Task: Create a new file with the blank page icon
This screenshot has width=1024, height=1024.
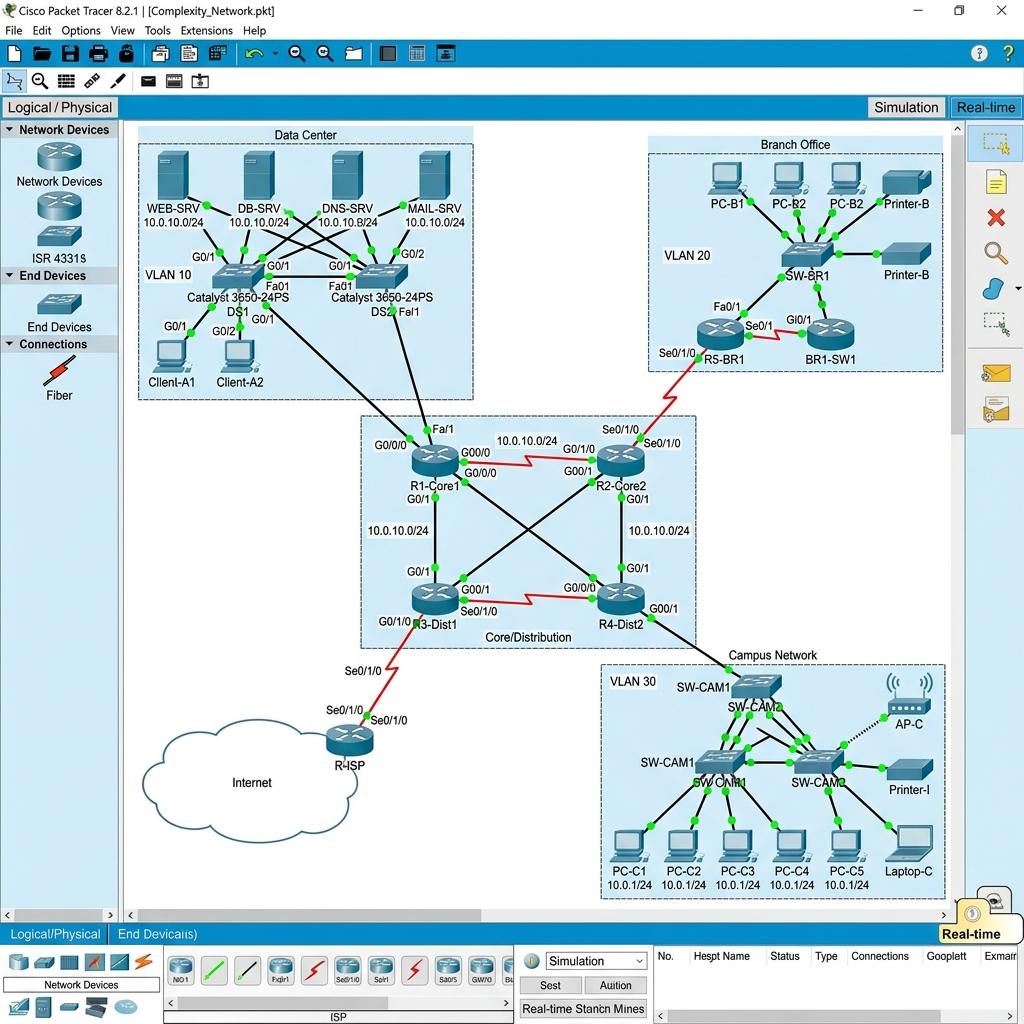Action: pos(14,54)
